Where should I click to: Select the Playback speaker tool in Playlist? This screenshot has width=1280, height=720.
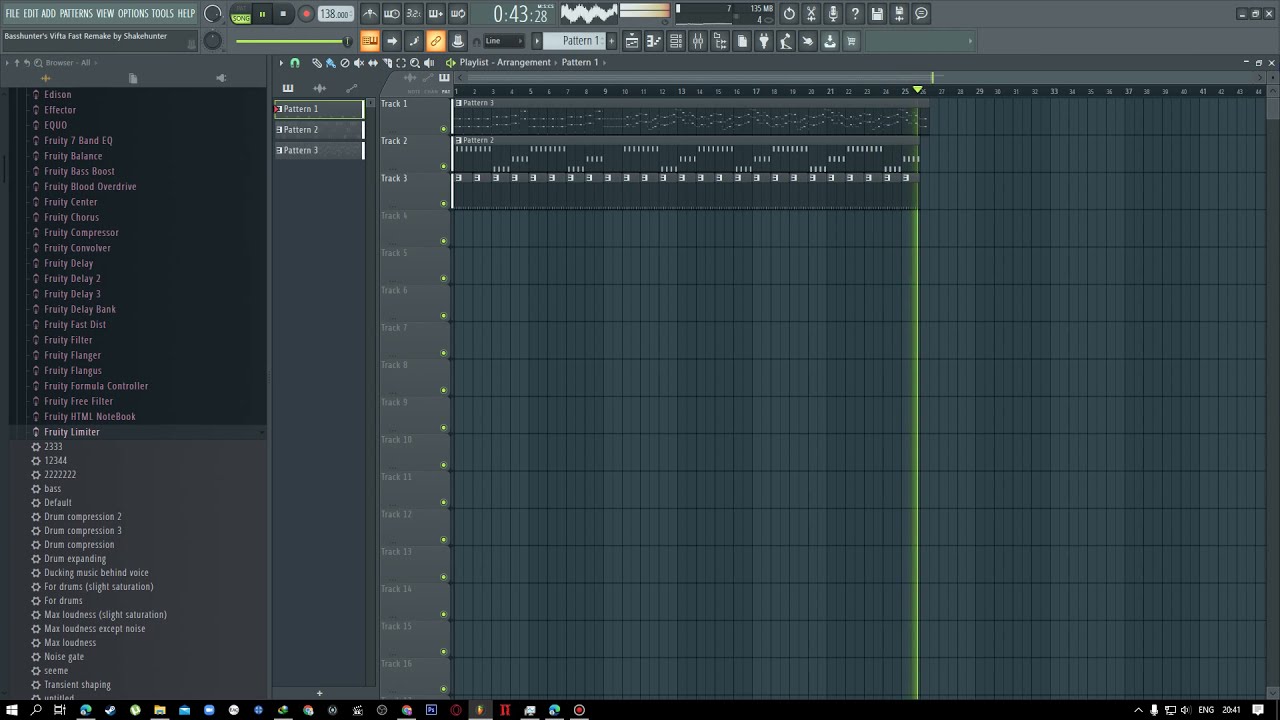point(429,63)
